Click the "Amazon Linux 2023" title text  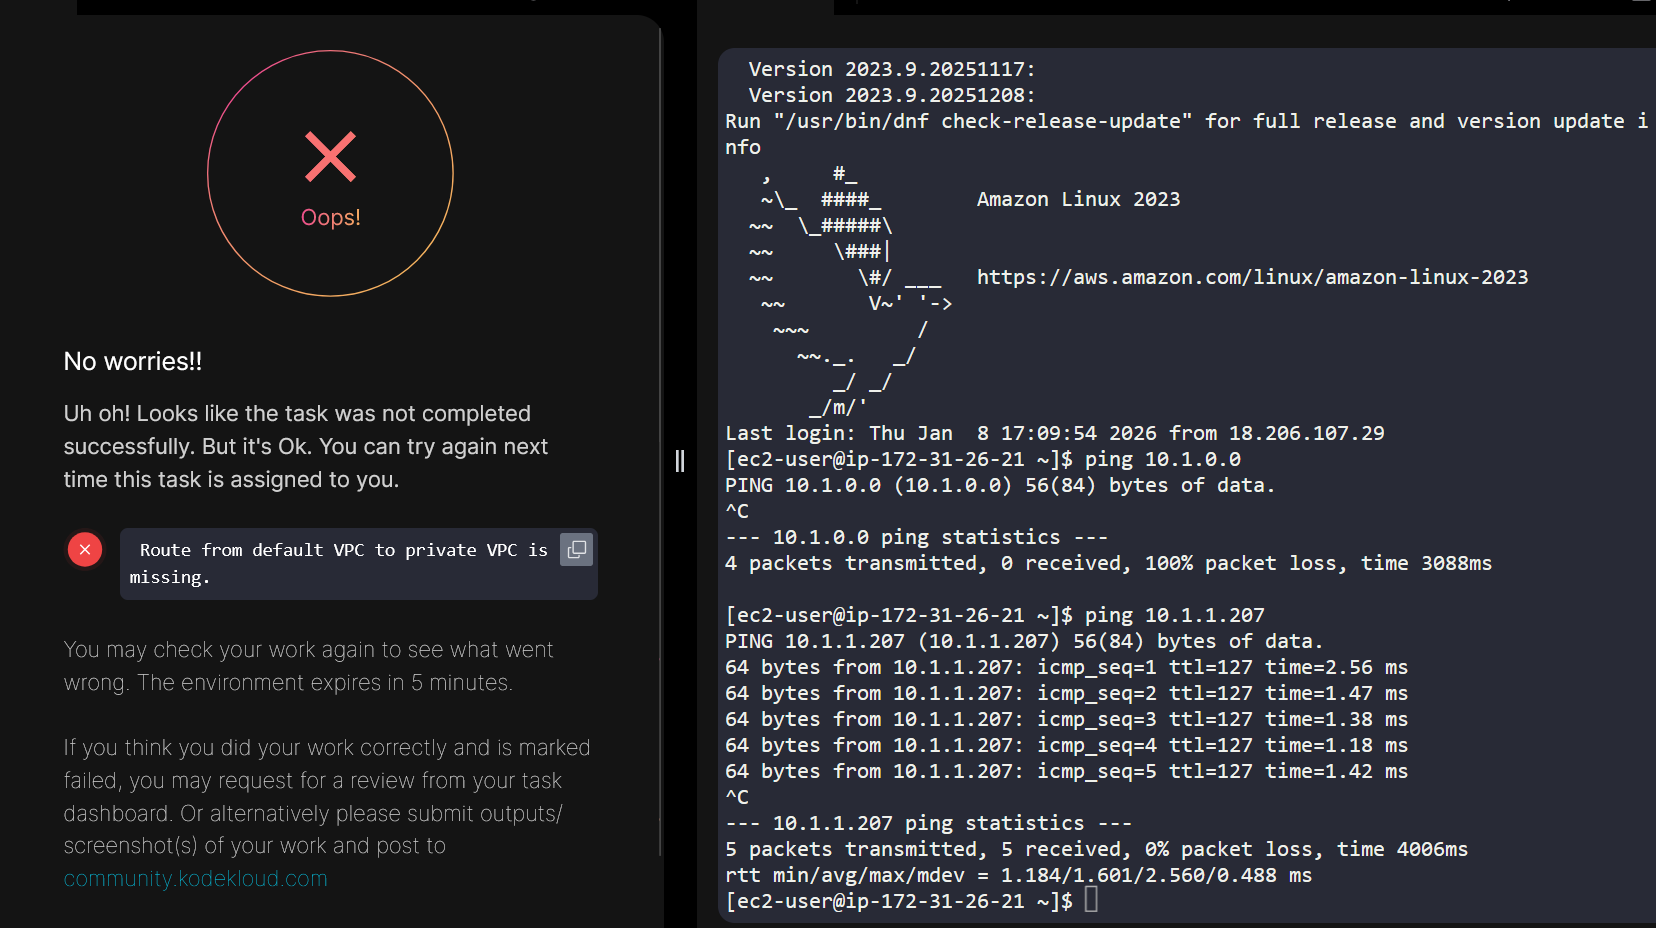click(x=1078, y=199)
